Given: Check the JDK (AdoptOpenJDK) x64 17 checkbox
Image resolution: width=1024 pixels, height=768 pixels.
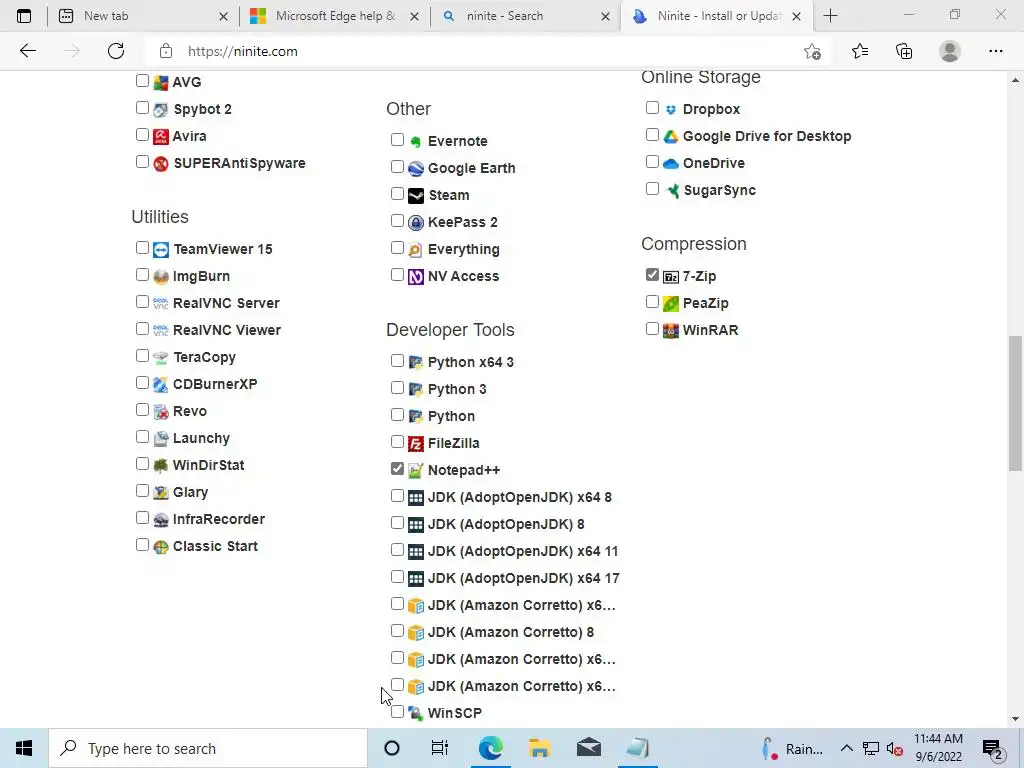Looking at the screenshot, I should click(397, 577).
